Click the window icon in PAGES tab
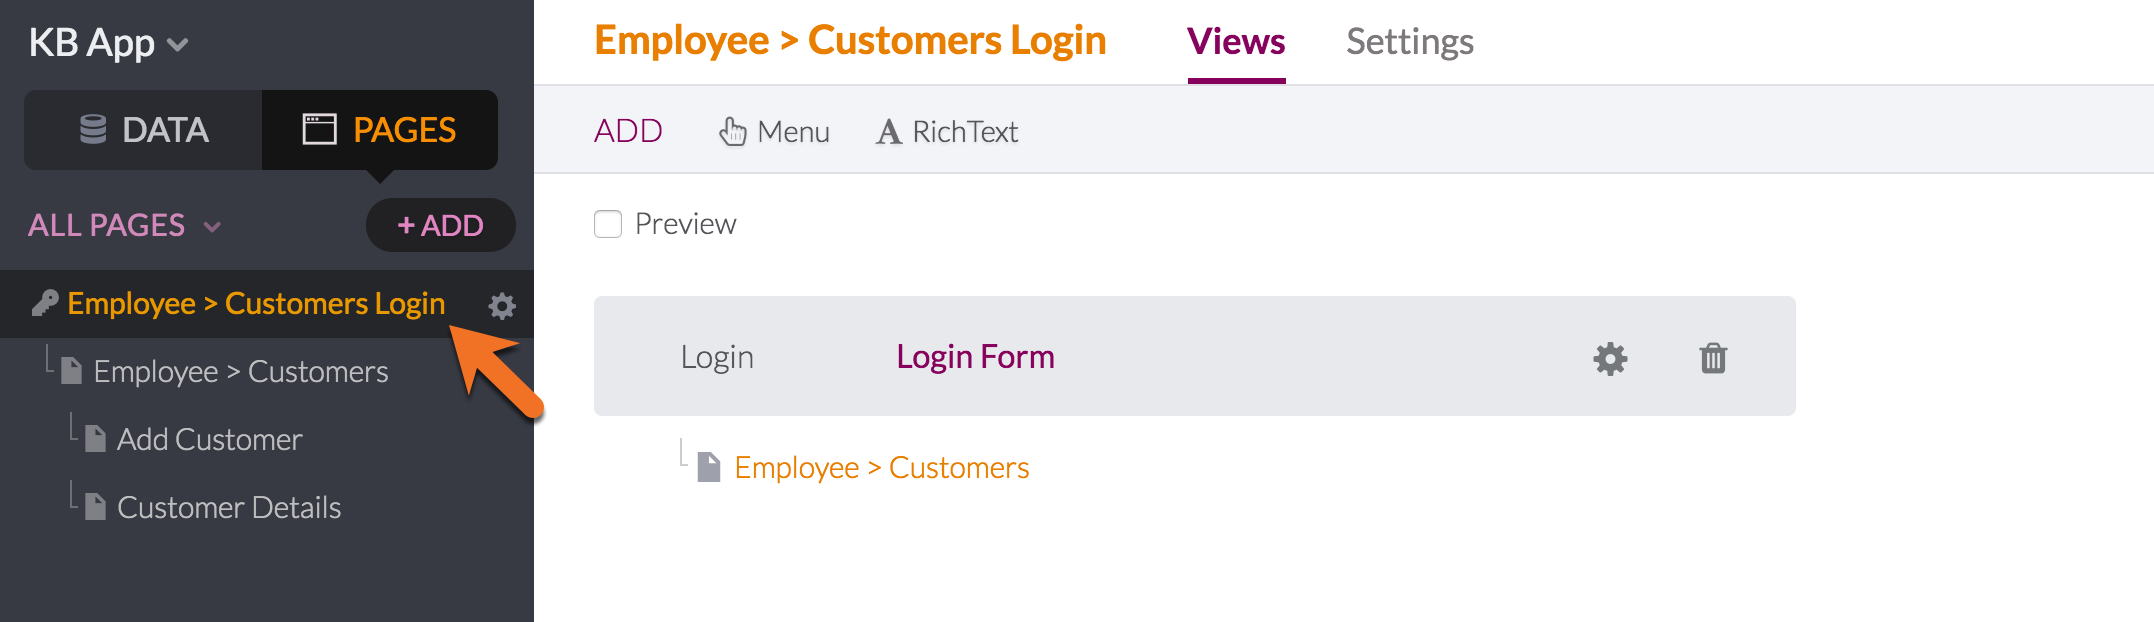Screen dimensions: 2154x622 tap(319, 129)
